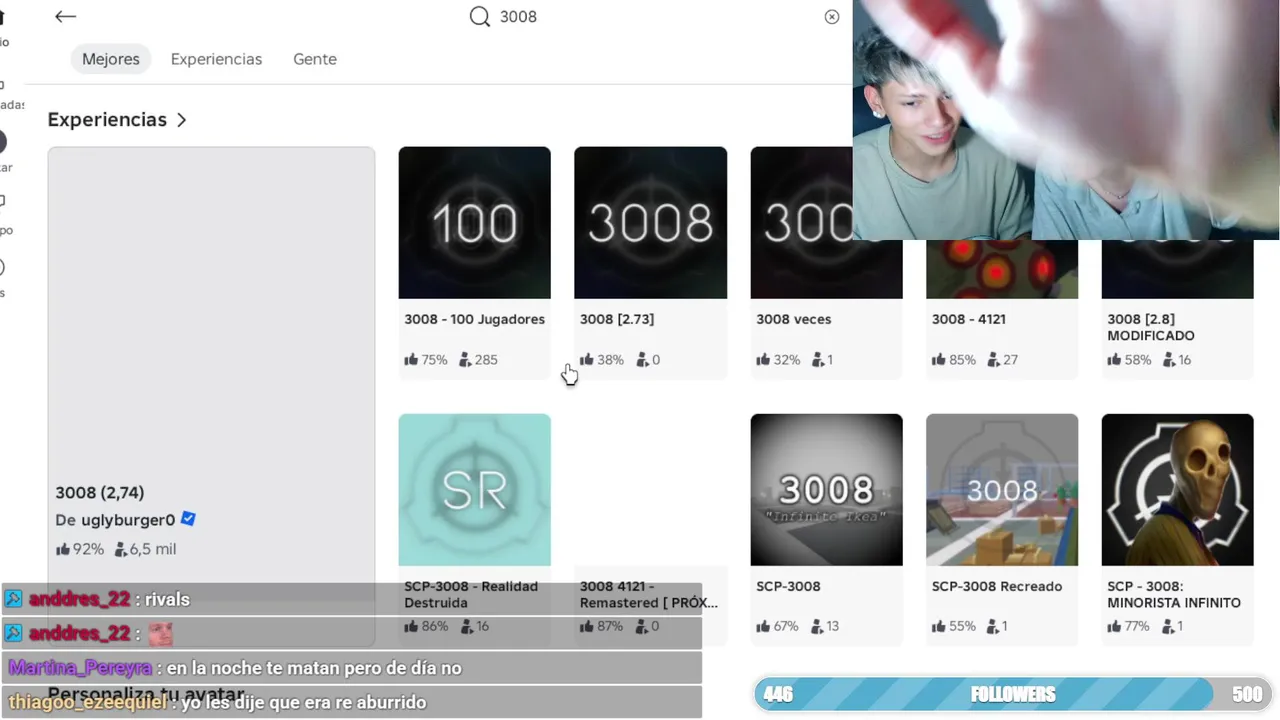Open the SCP-3008 Realidad Destruida thumbnail

coord(474,490)
